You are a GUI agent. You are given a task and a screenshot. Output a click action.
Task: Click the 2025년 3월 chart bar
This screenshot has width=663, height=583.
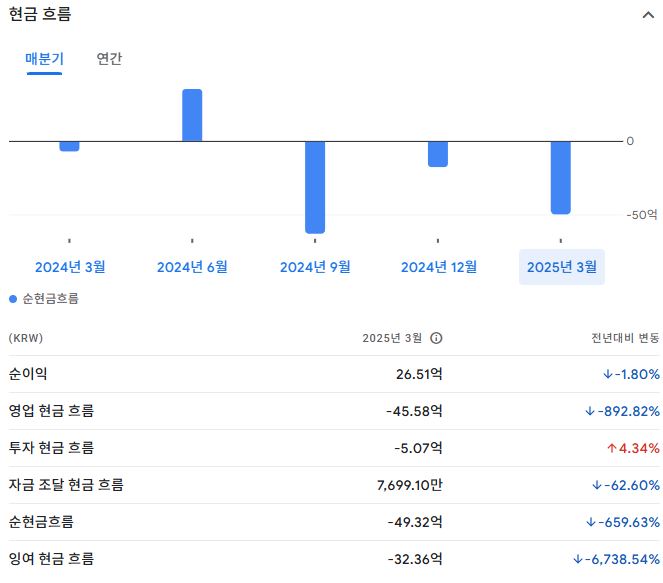coord(561,178)
